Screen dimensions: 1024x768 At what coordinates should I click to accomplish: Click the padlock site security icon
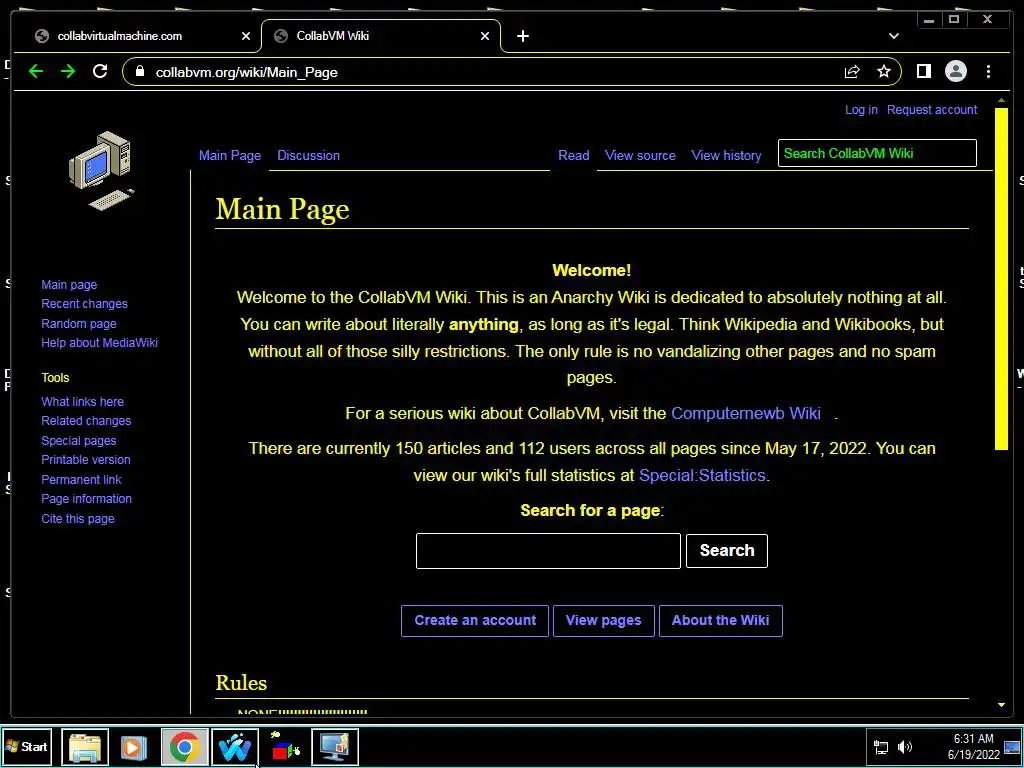pyautogui.click(x=140, y=71)
